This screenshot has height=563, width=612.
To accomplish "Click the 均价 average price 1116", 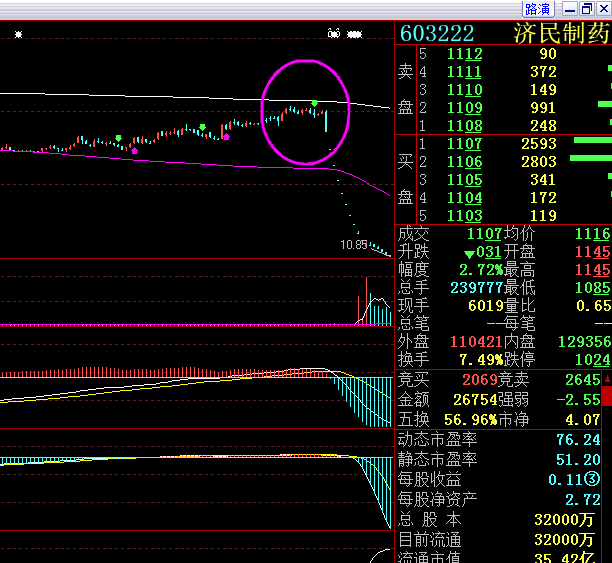I will coord(592,233).
